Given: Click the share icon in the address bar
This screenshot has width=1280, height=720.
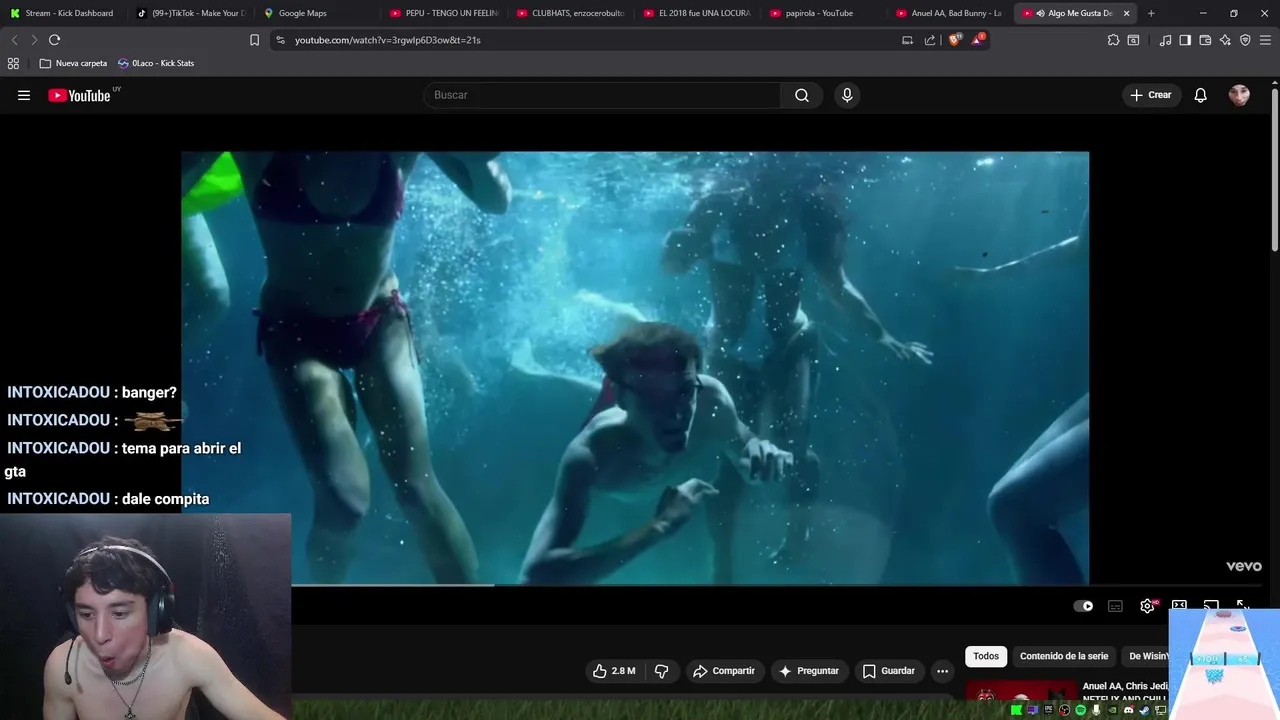Looking at the screenshot, I should pyautogui.click(x=930, y=40).
